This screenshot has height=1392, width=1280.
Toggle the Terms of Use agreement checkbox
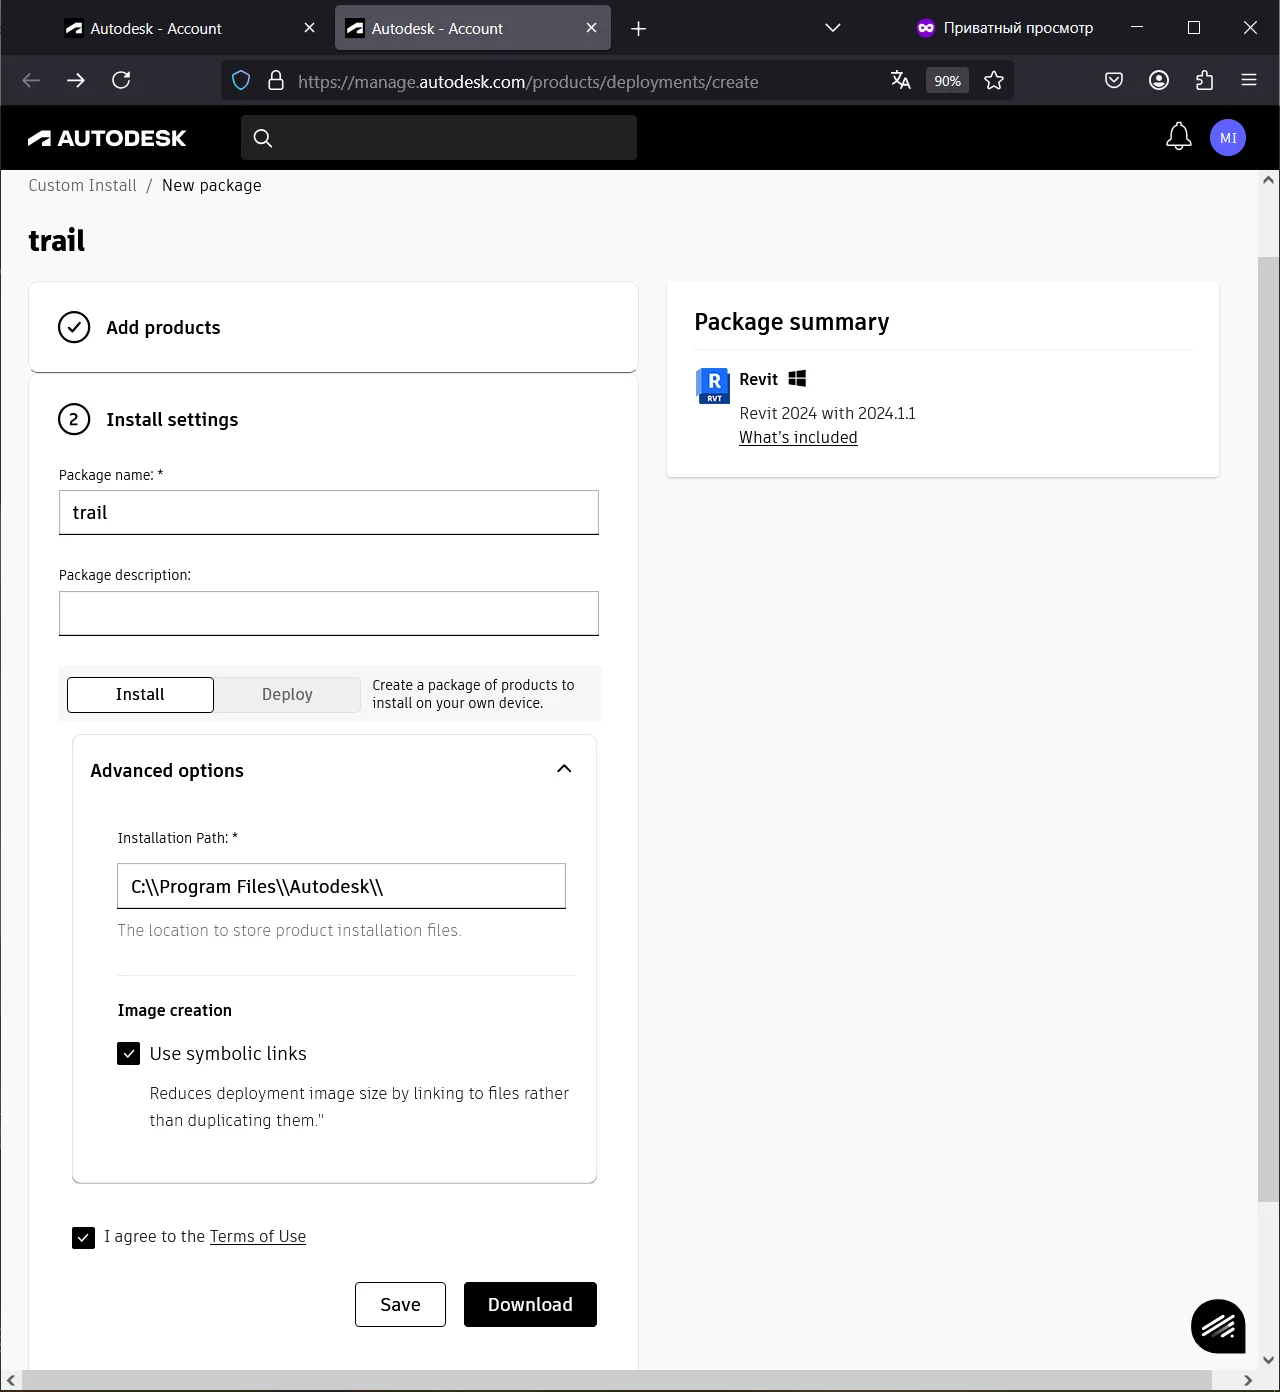pos(84,1238)
